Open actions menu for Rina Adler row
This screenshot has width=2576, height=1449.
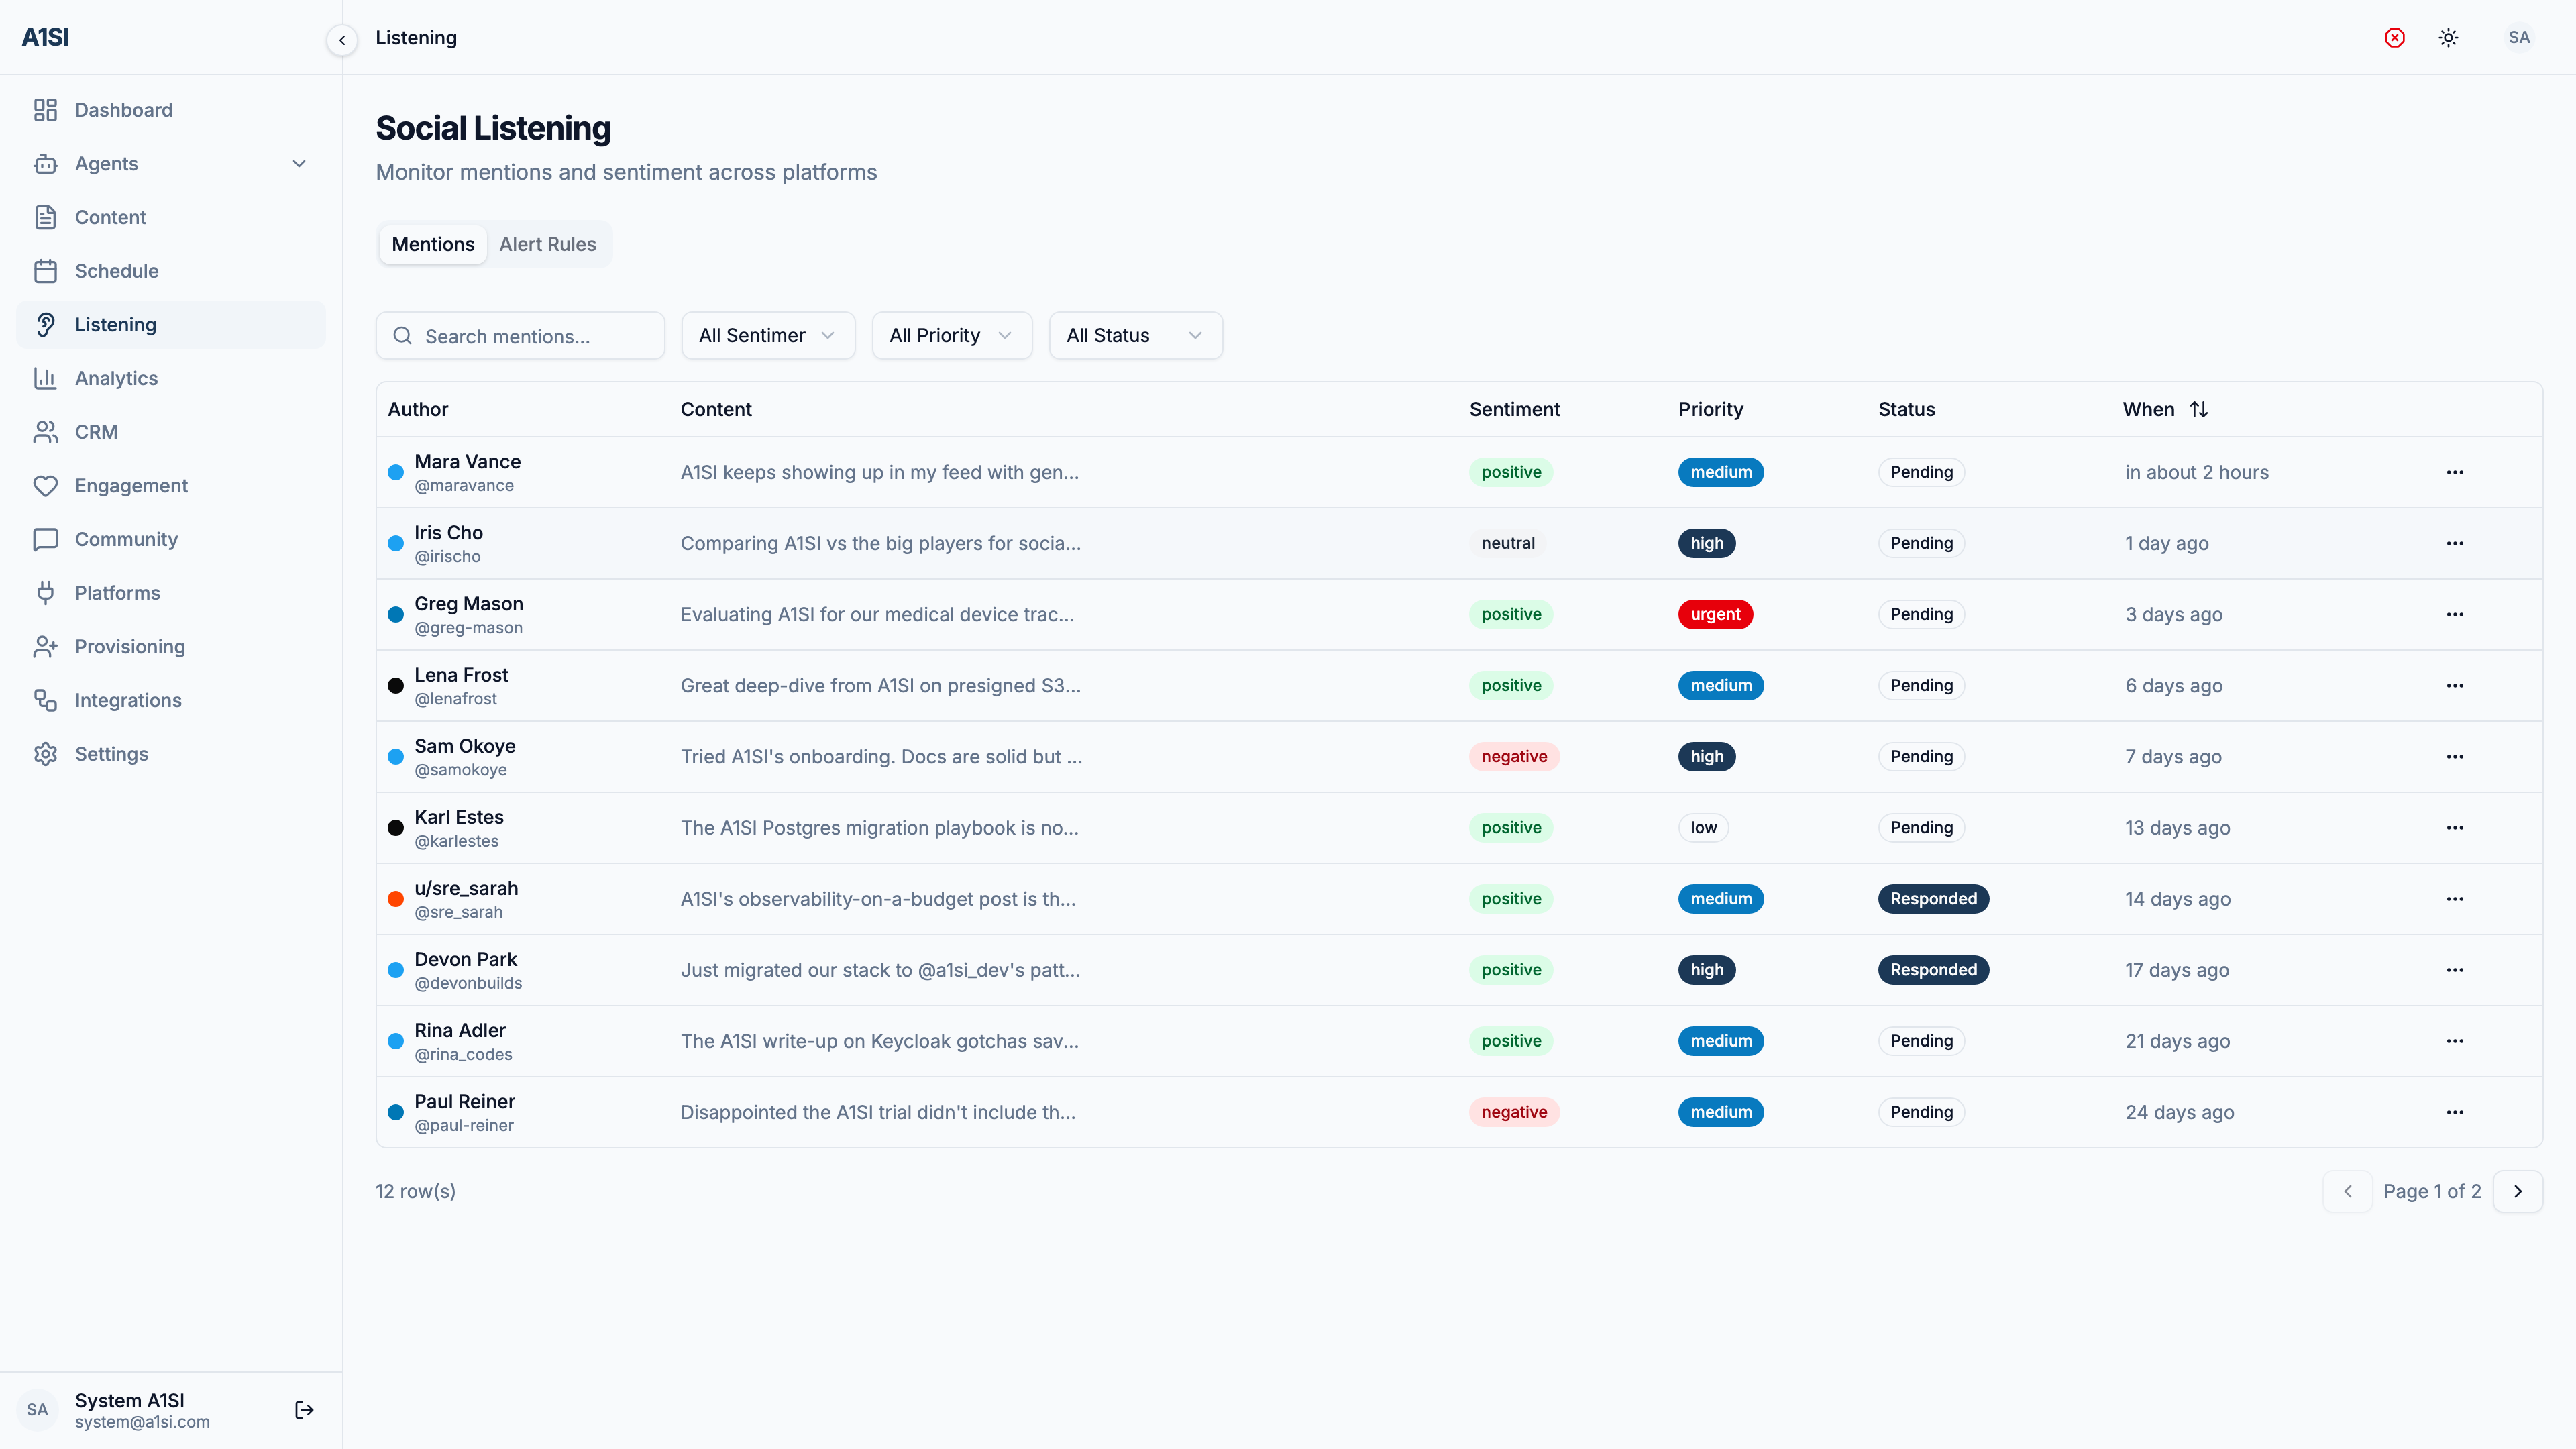[x=2455, y=1040]
